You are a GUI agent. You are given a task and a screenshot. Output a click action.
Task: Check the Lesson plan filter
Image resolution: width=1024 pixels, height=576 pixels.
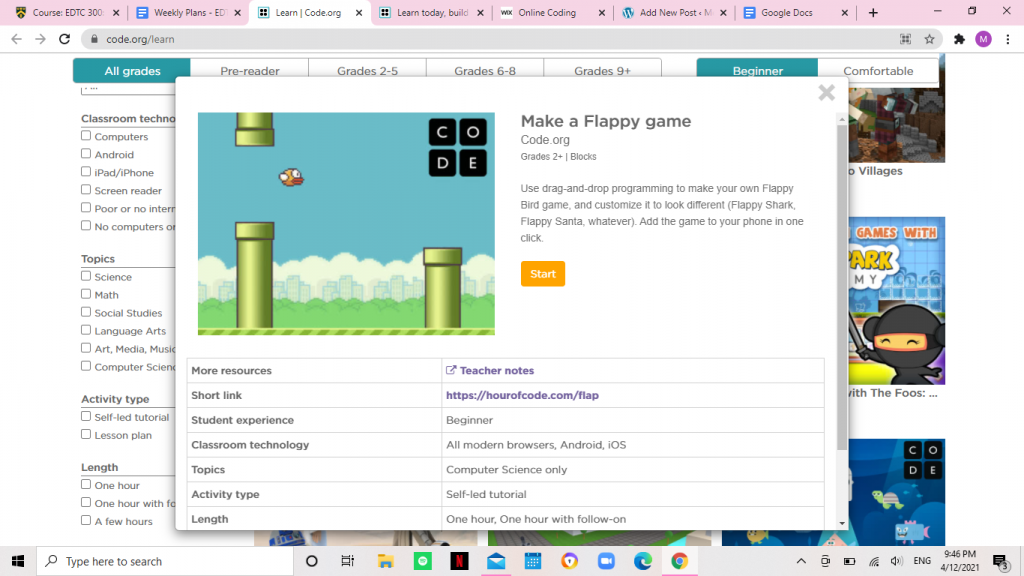86,434
